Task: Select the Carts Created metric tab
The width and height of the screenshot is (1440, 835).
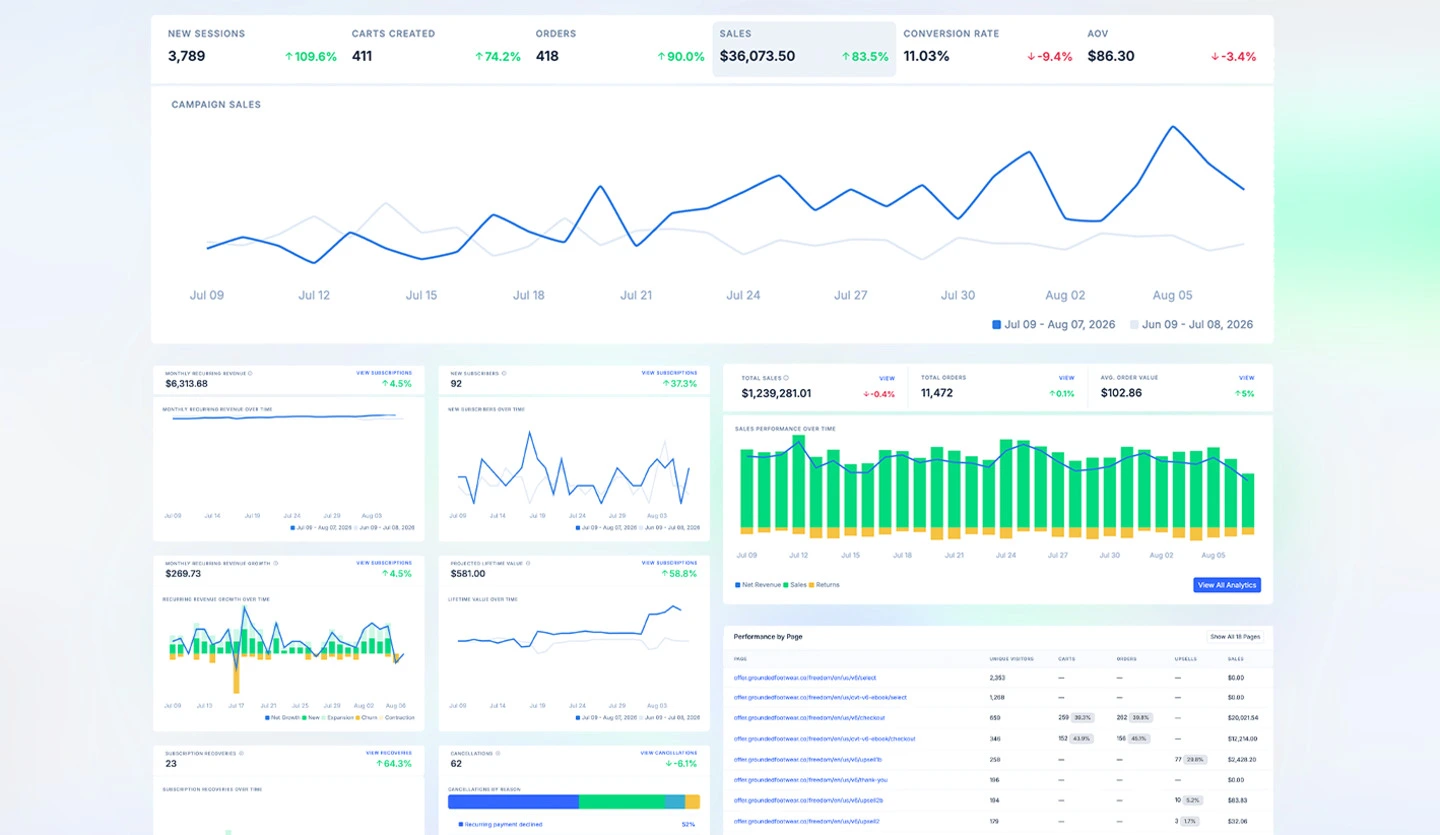Action: click(436, 48)
